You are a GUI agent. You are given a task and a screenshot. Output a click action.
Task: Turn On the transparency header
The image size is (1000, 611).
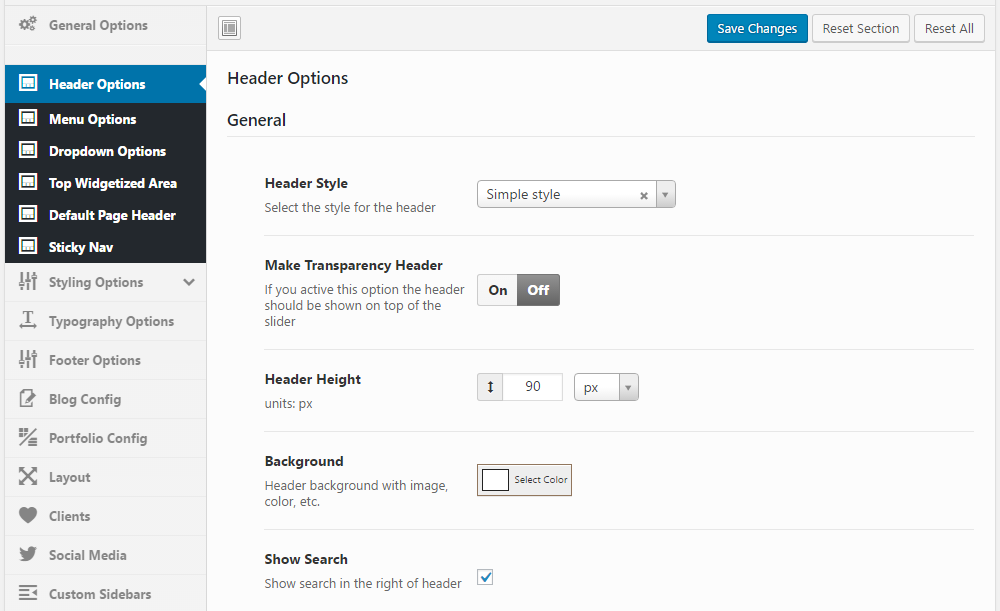498,290
